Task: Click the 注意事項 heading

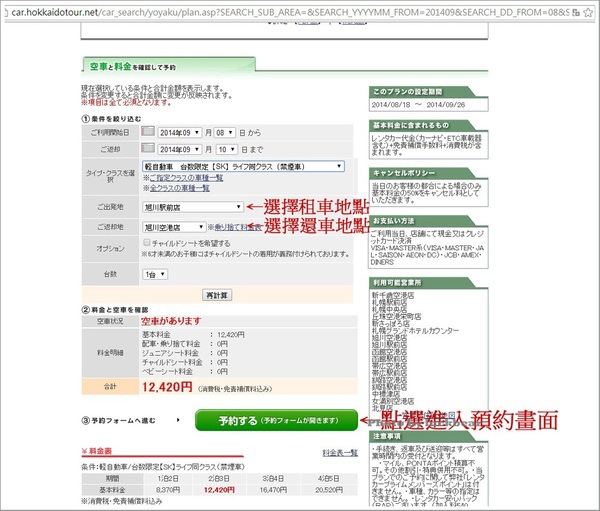Action: pyautogui.click(x=387, y=436)
